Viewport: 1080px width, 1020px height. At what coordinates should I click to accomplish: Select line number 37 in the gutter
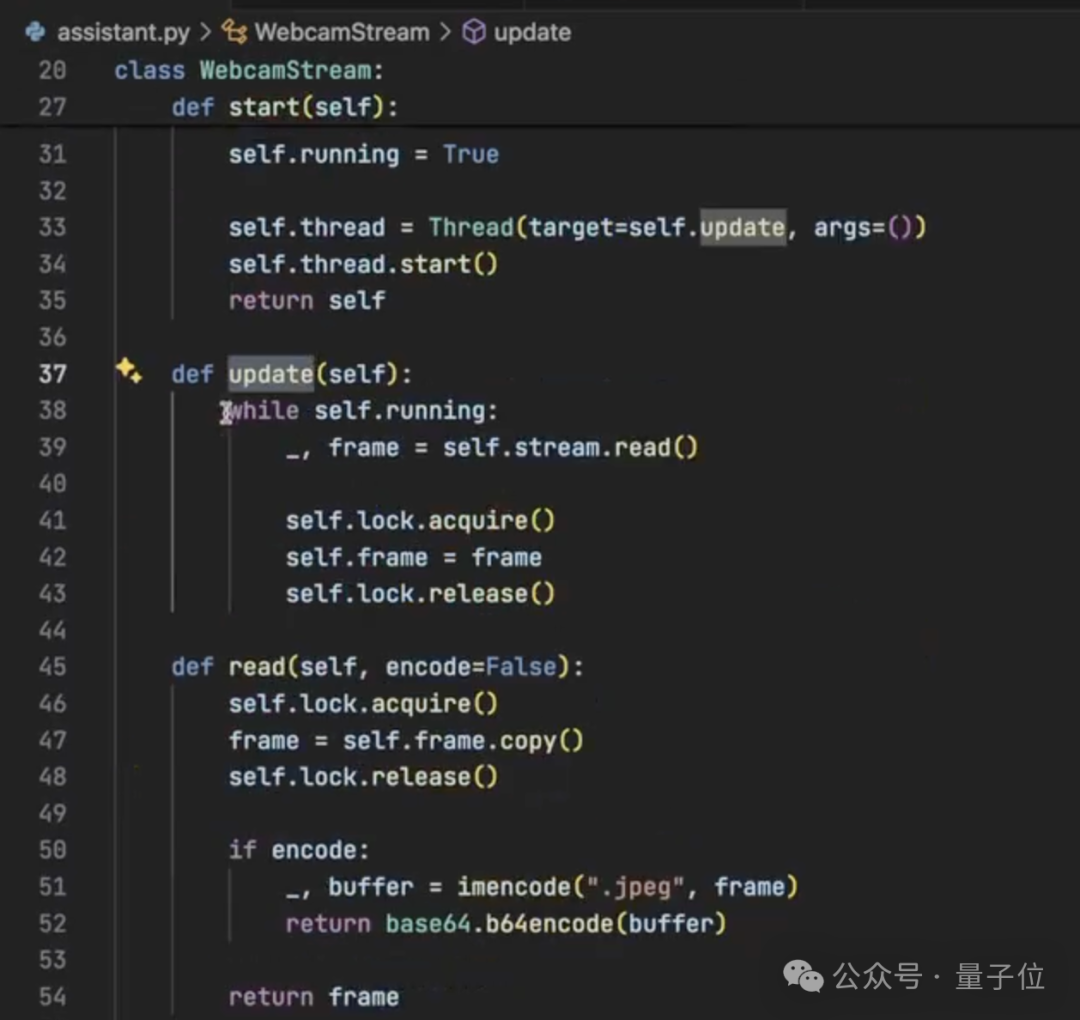coord(52,374)
